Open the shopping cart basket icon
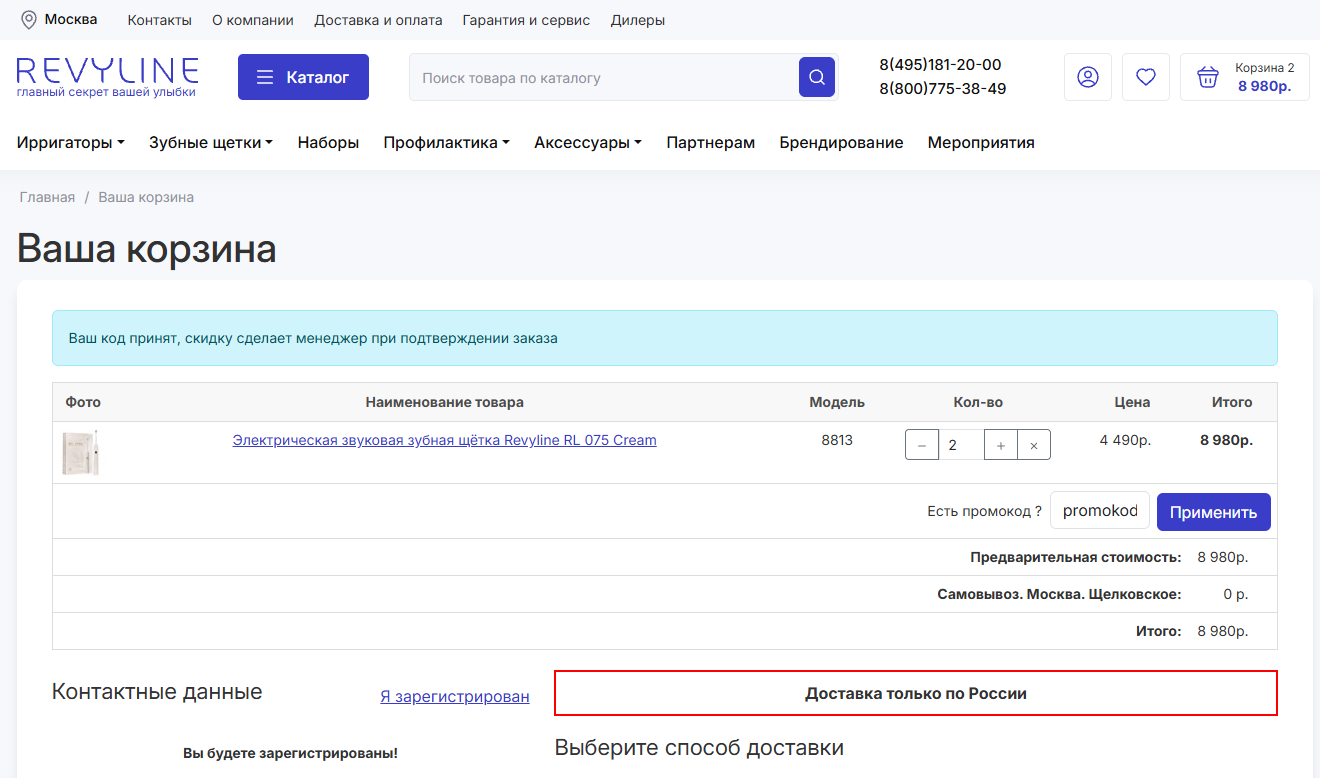1320x778 pixels. coord(1208,77)
